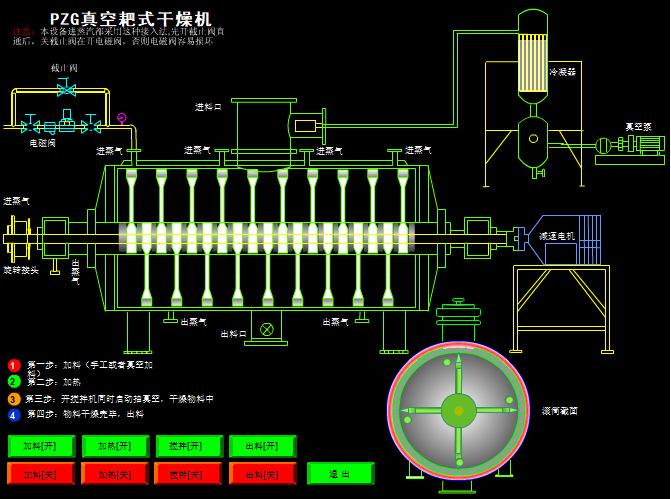
Task: Stop stirring with 搅拌[关]
Action: pos(189,473)
